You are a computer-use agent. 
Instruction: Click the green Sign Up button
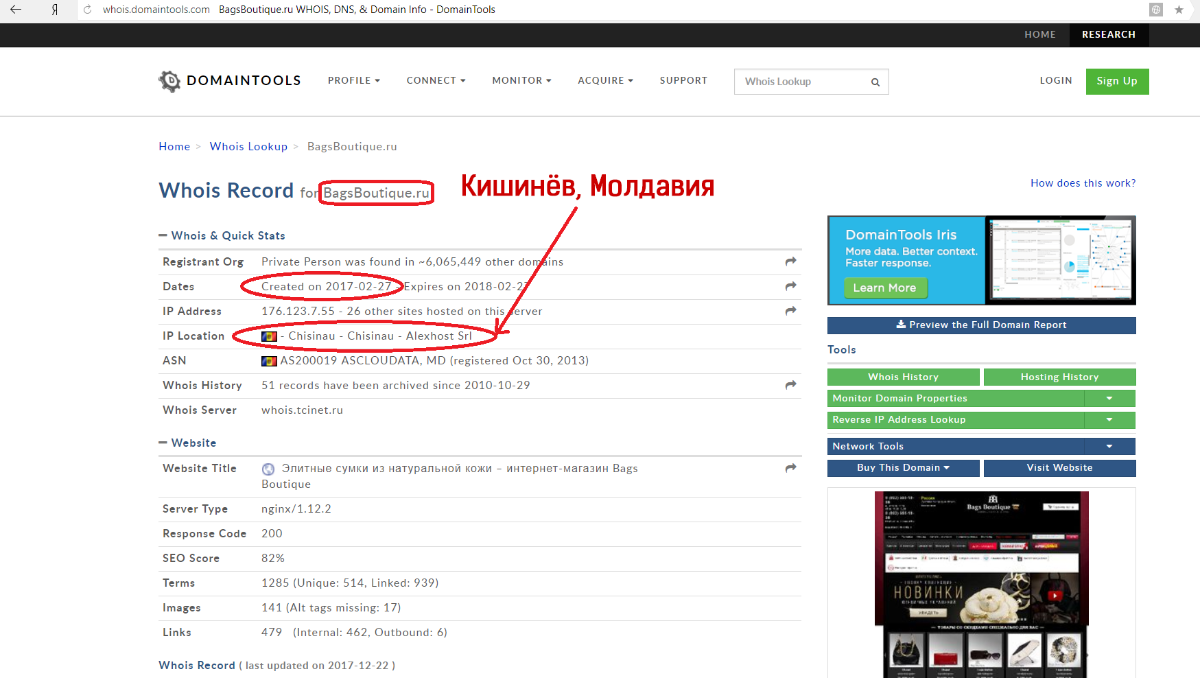coord(1117,81)
